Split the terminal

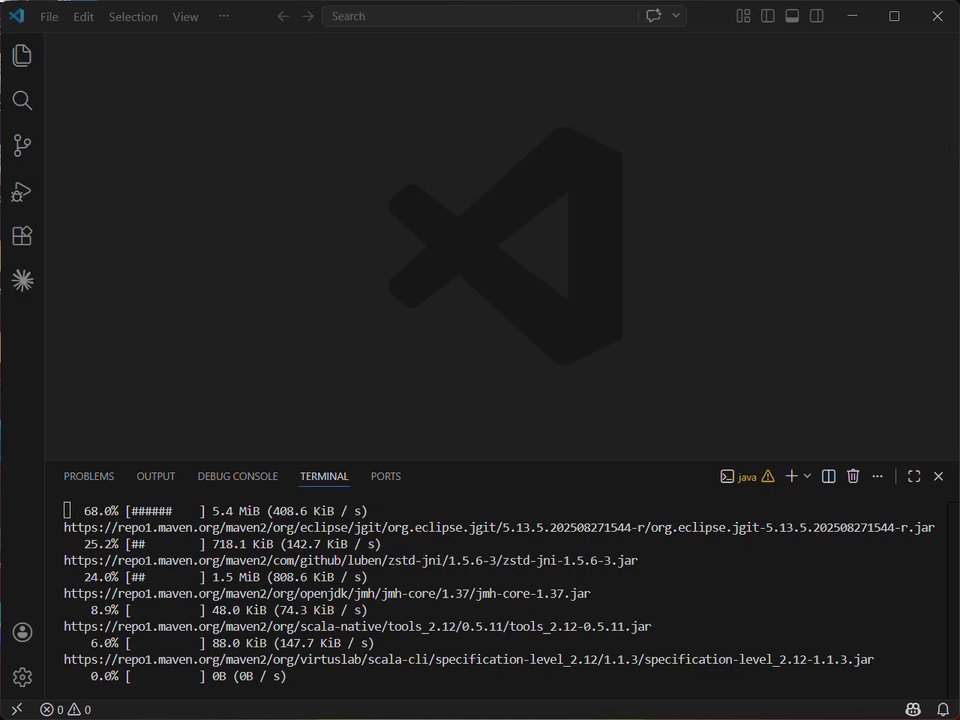pyautogui.click(x=828, y=476)
